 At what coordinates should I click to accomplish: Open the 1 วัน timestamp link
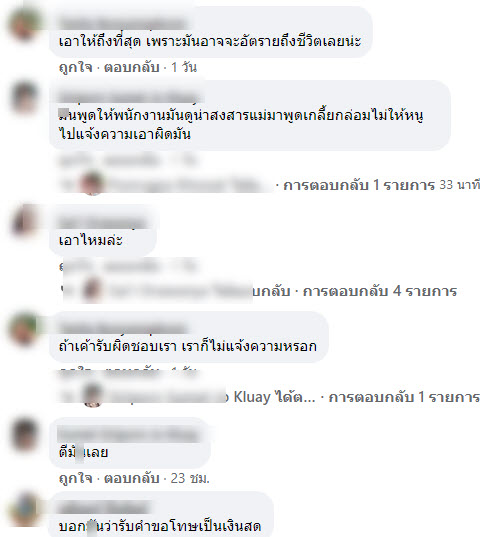tap(184, 67)
